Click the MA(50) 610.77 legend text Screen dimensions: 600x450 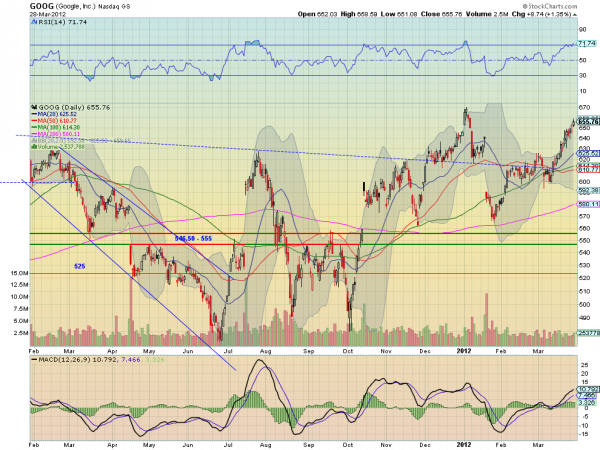tap(57, 121)
